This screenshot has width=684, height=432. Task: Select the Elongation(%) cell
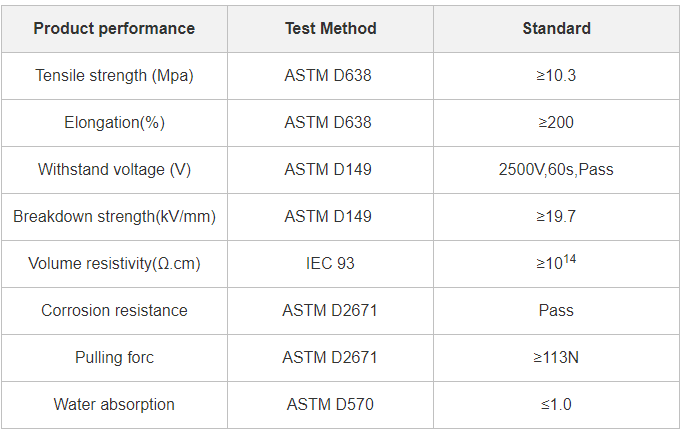(x=114, y=123)
